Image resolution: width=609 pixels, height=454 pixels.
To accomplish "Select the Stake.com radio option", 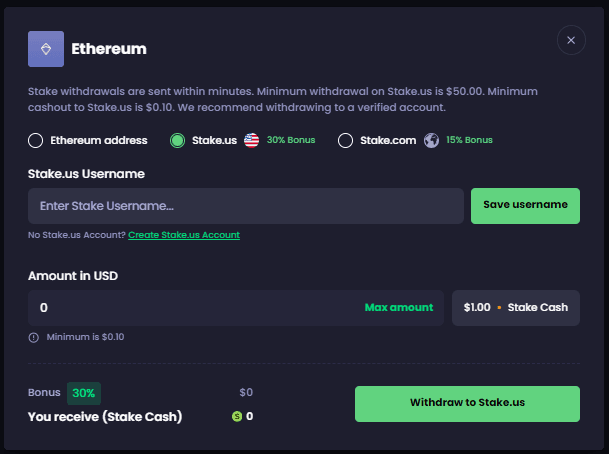I will click(x=346, y=141).
